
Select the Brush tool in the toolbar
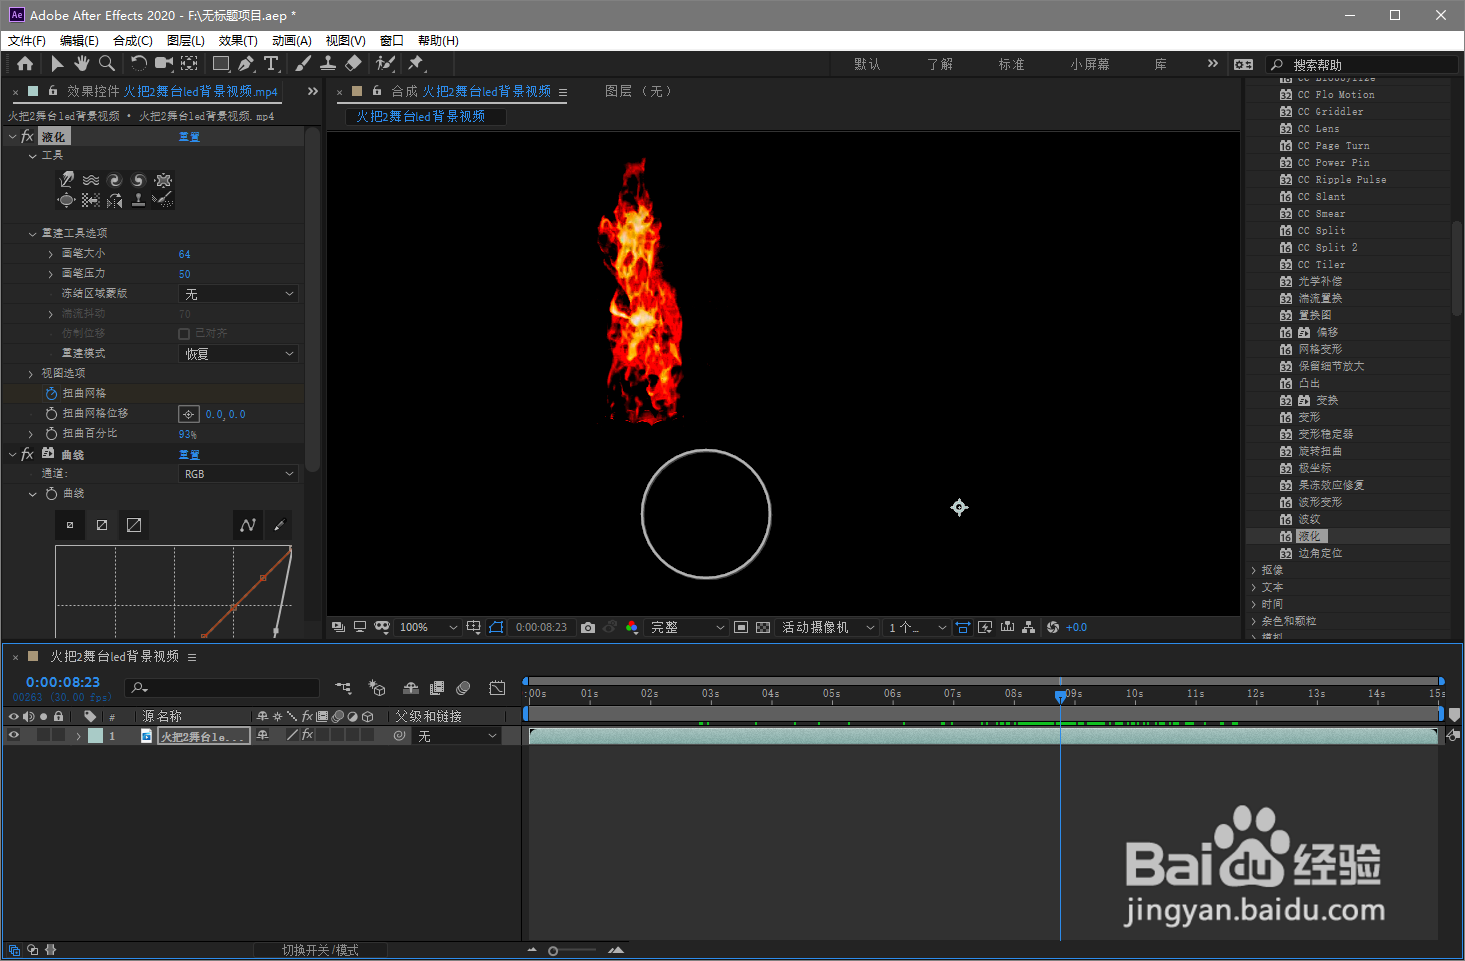(303, 63)
